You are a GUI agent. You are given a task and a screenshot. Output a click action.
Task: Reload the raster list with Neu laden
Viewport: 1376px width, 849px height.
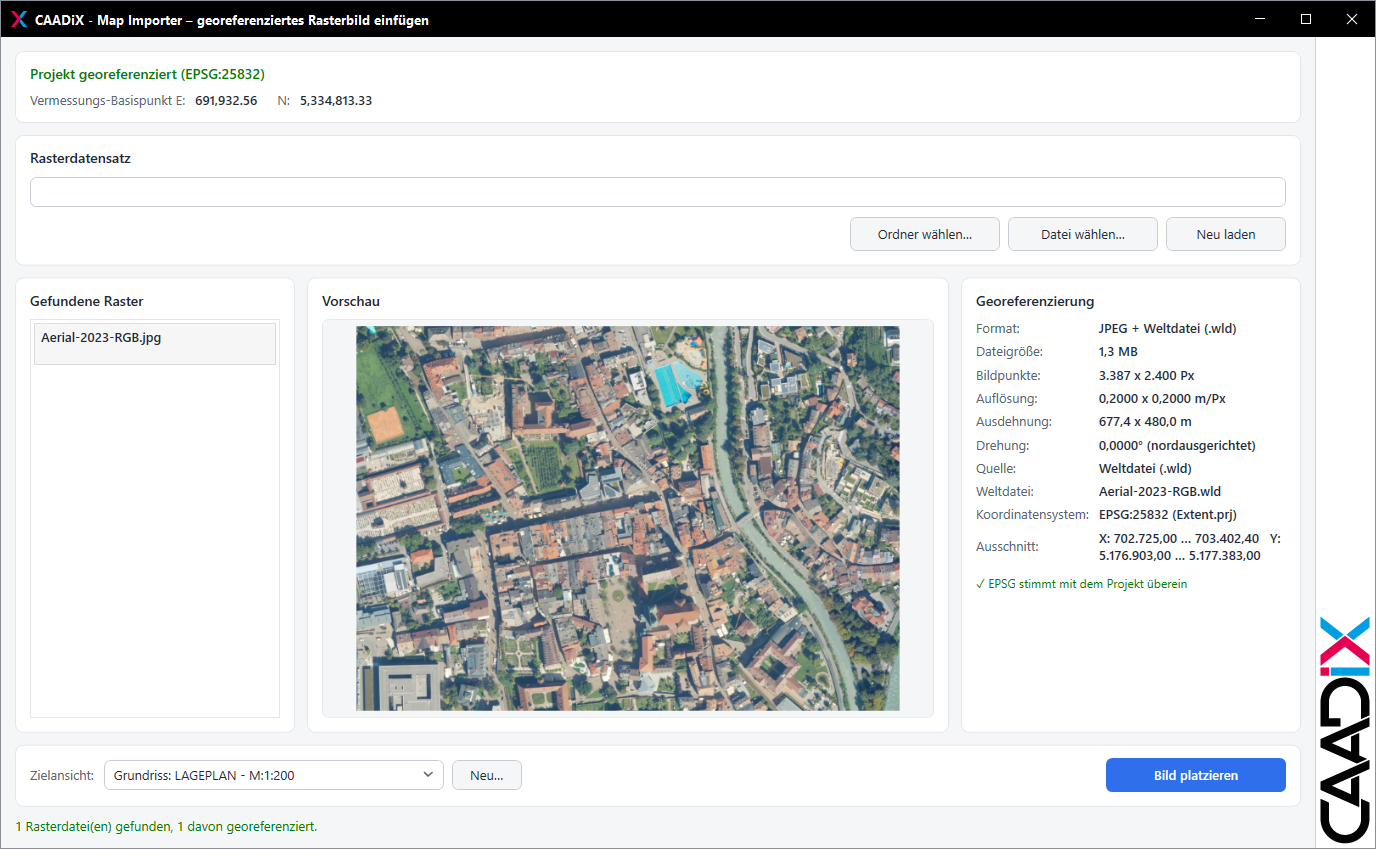(1225, 234)
